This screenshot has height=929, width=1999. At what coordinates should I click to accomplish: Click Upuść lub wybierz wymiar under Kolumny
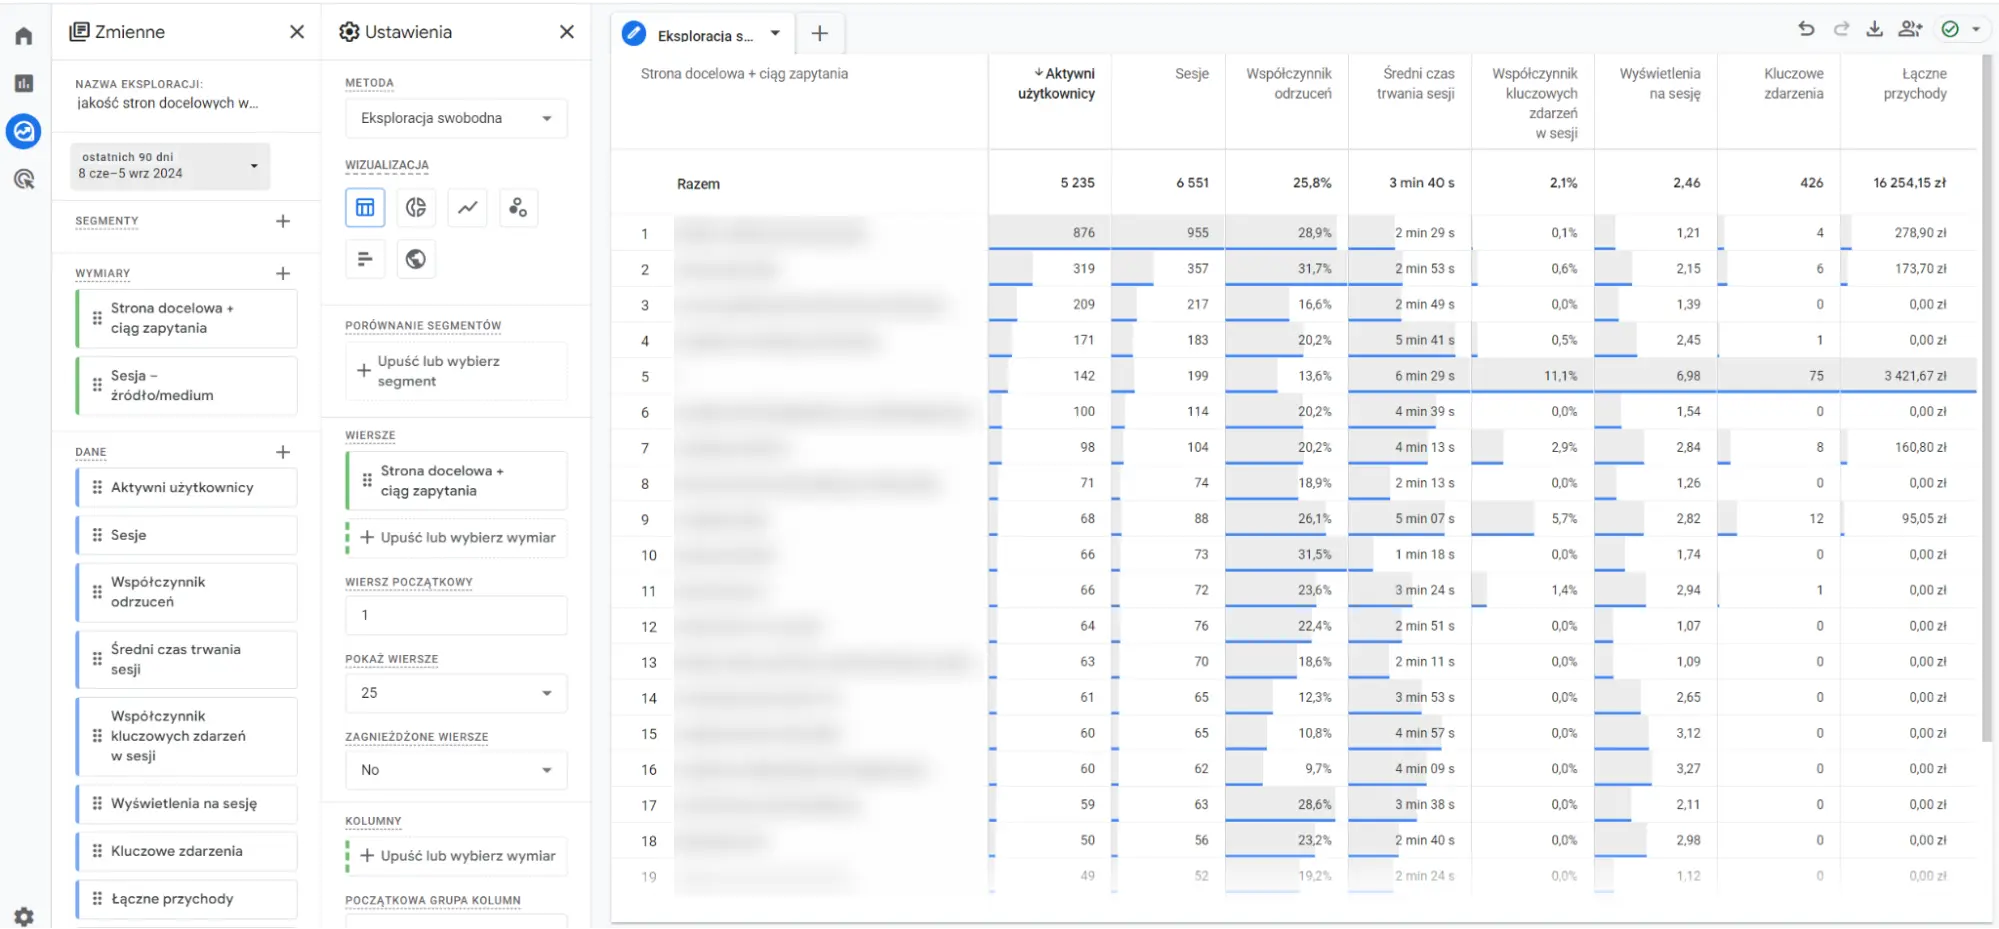coord(456,856)
